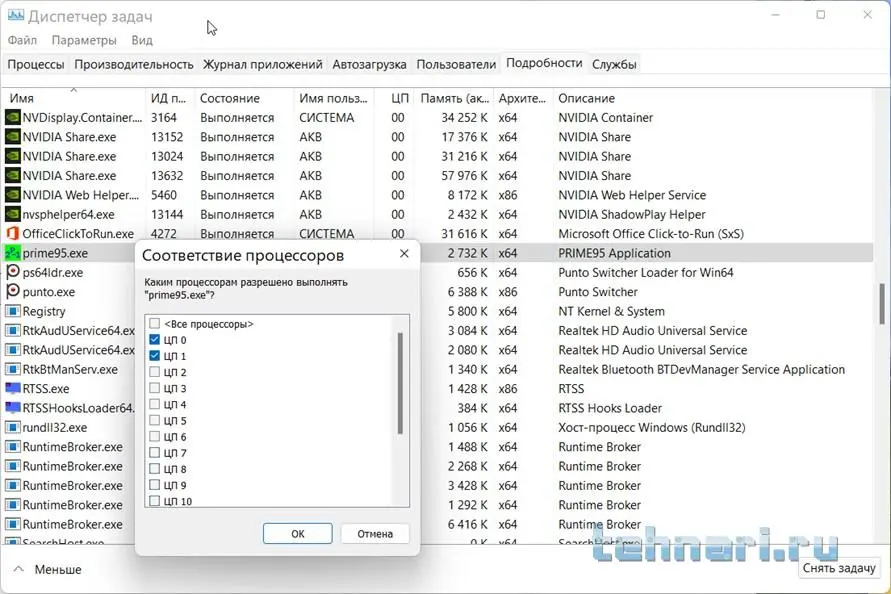Click icon of RuntimeBroker.exe using 6 416 K
This screenshot has width=891, height=594.
tap(13, 524)
